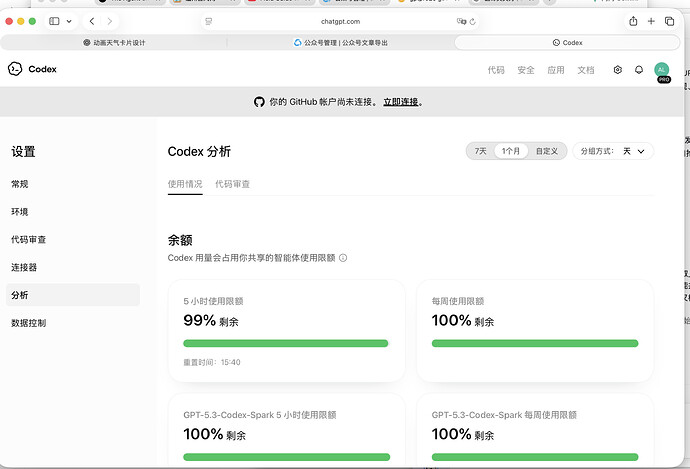Switch to the 使用情况 tab
This screenshot has width=690, height=469.
185,184
